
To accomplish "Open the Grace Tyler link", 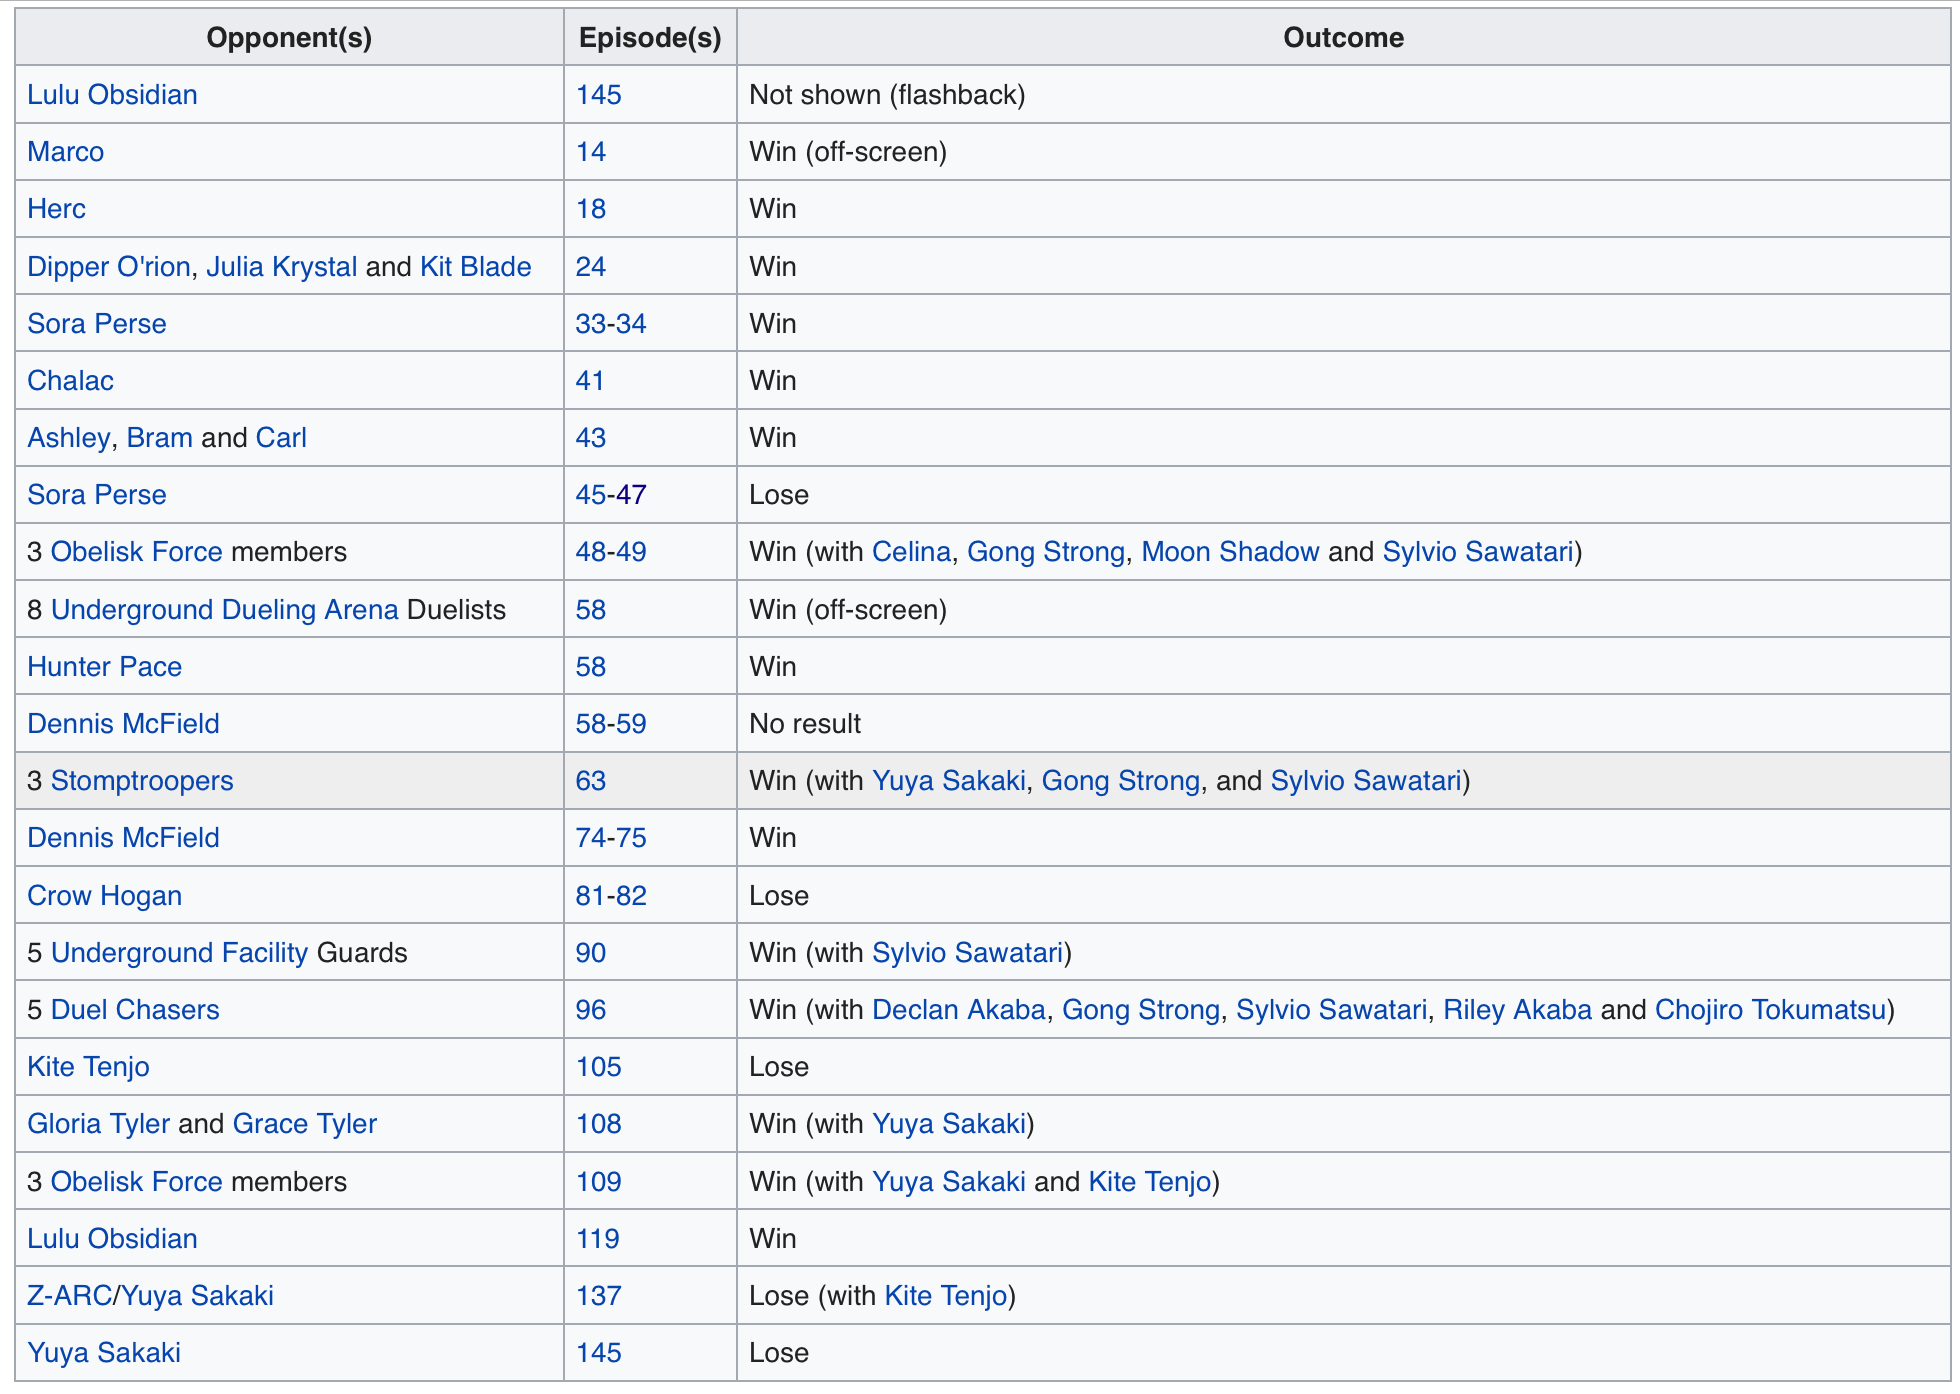I will pyautogui.click(x=304, y=1124).
